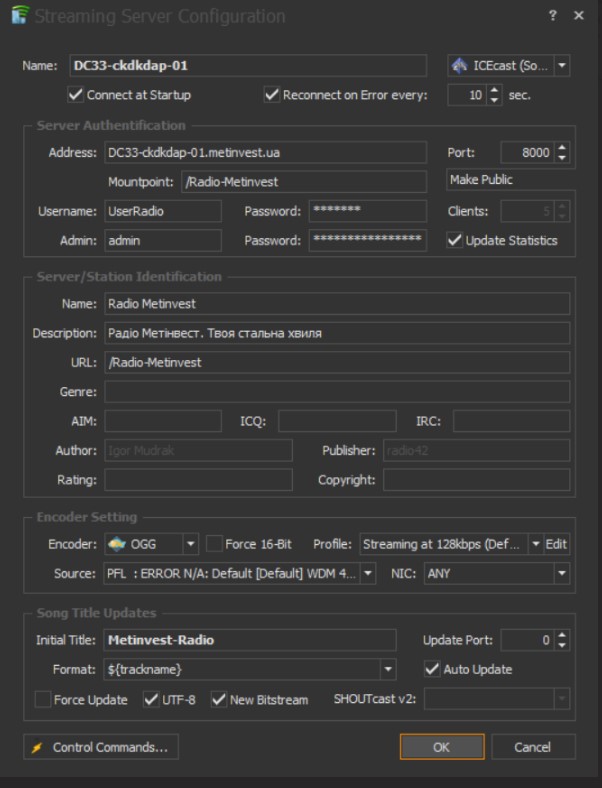Toggle Reconnect on Error checkbox
The width and height of the screenshot is (602, 788).
coord(271,94)
